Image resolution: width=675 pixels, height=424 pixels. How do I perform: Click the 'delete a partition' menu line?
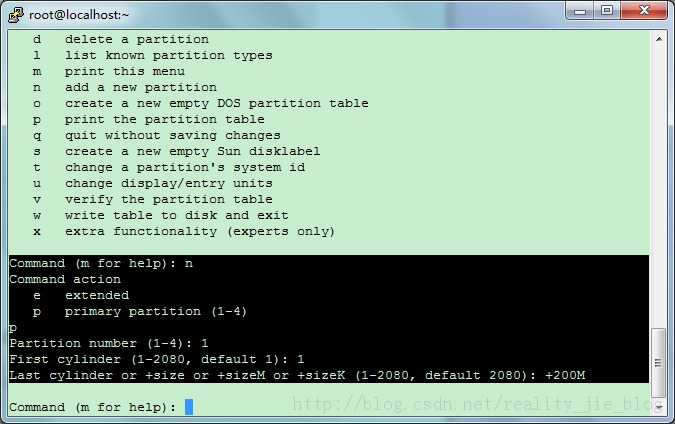[x=137, y=39]
